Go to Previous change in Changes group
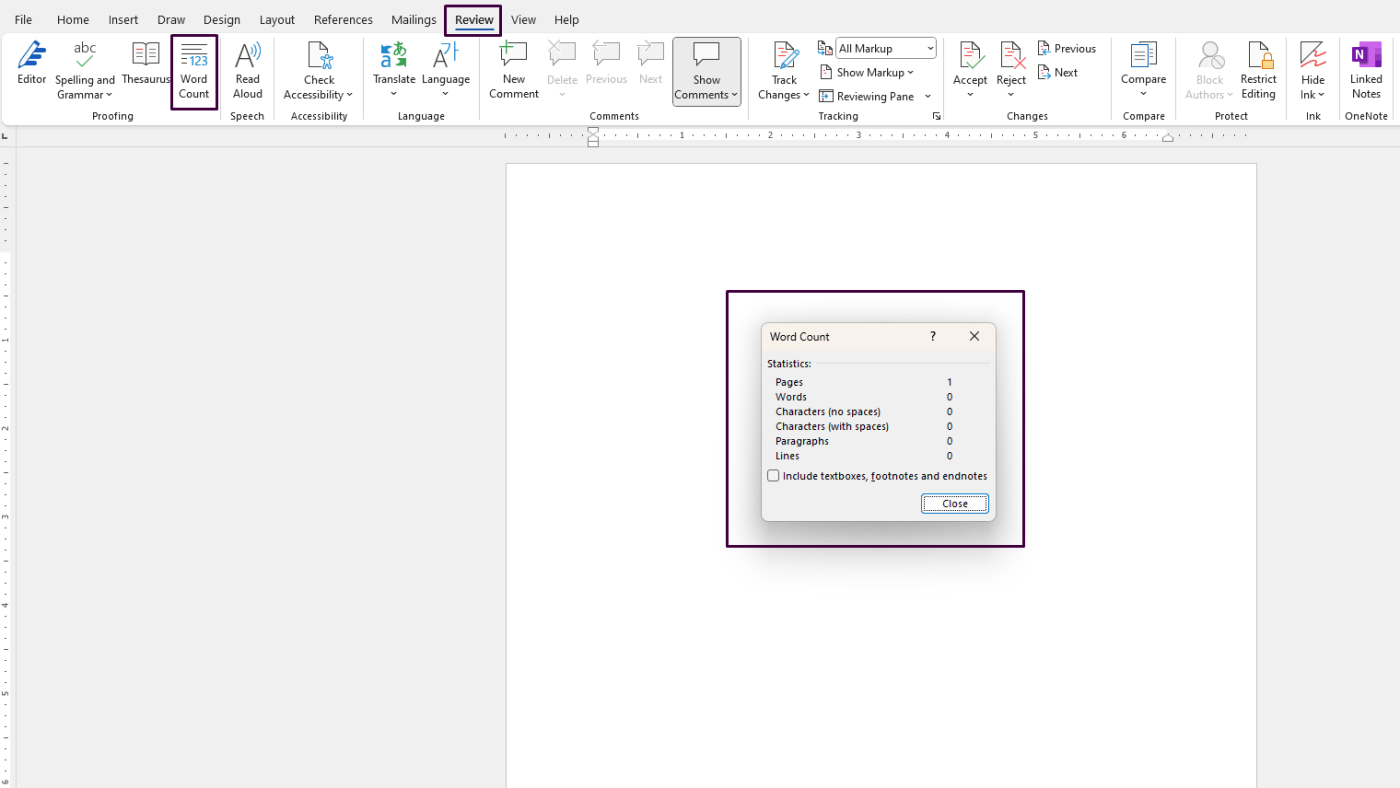This screenshot has width=1400, height=788. pyautogui.click(x=1067, y=48)
